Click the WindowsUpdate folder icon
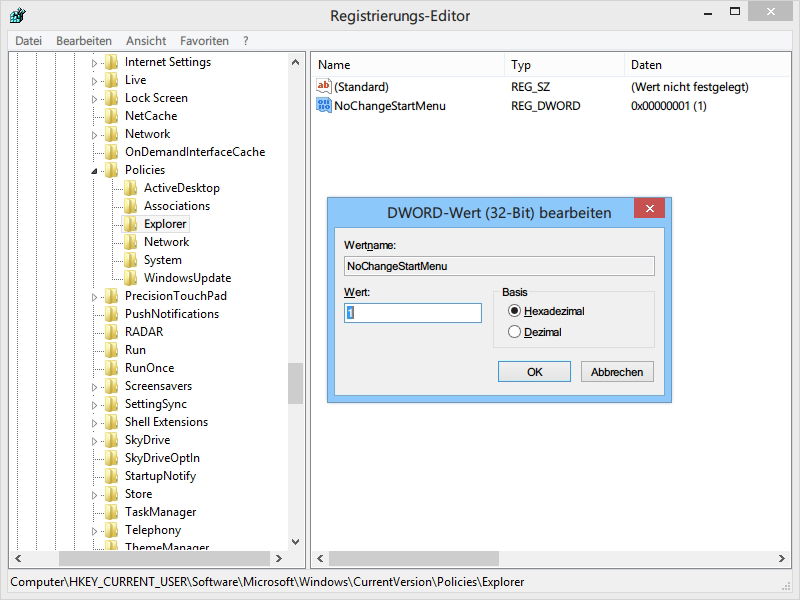Screen dimensions: 800x600 pyautogui.click(x=131, y=278)
